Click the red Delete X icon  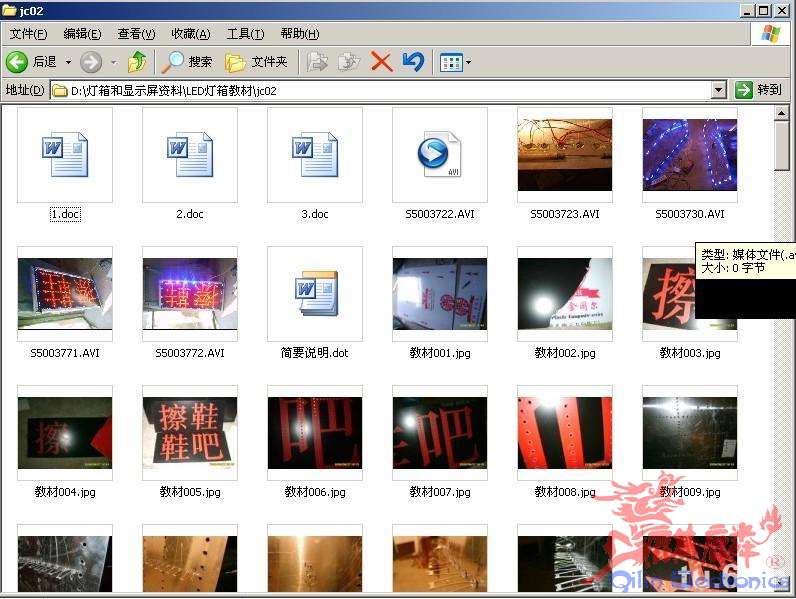pyautogui.click(x=381, y=62)
